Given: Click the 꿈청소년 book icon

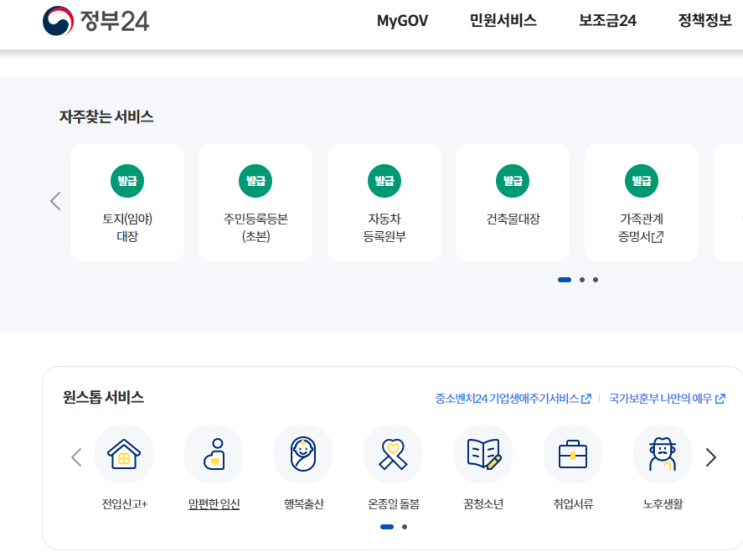Looking at the screenshot, I should tap(483, 454).
